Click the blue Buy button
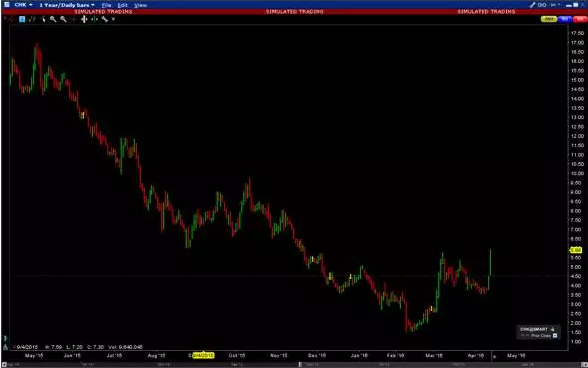This screenshot has width=588, height=368. tap(565, 19)
